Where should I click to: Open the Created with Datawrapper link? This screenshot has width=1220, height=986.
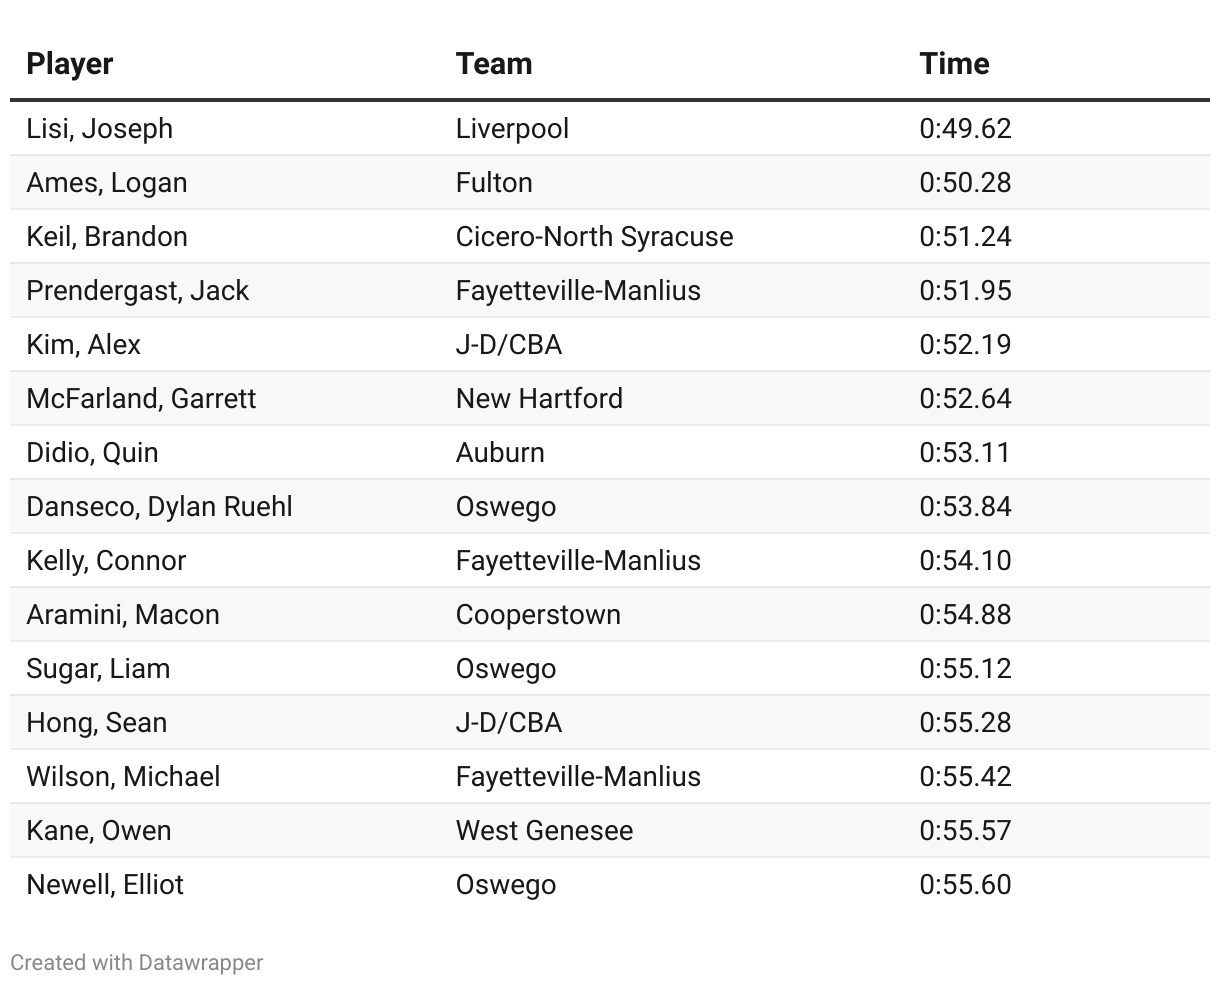click(136, 962)
